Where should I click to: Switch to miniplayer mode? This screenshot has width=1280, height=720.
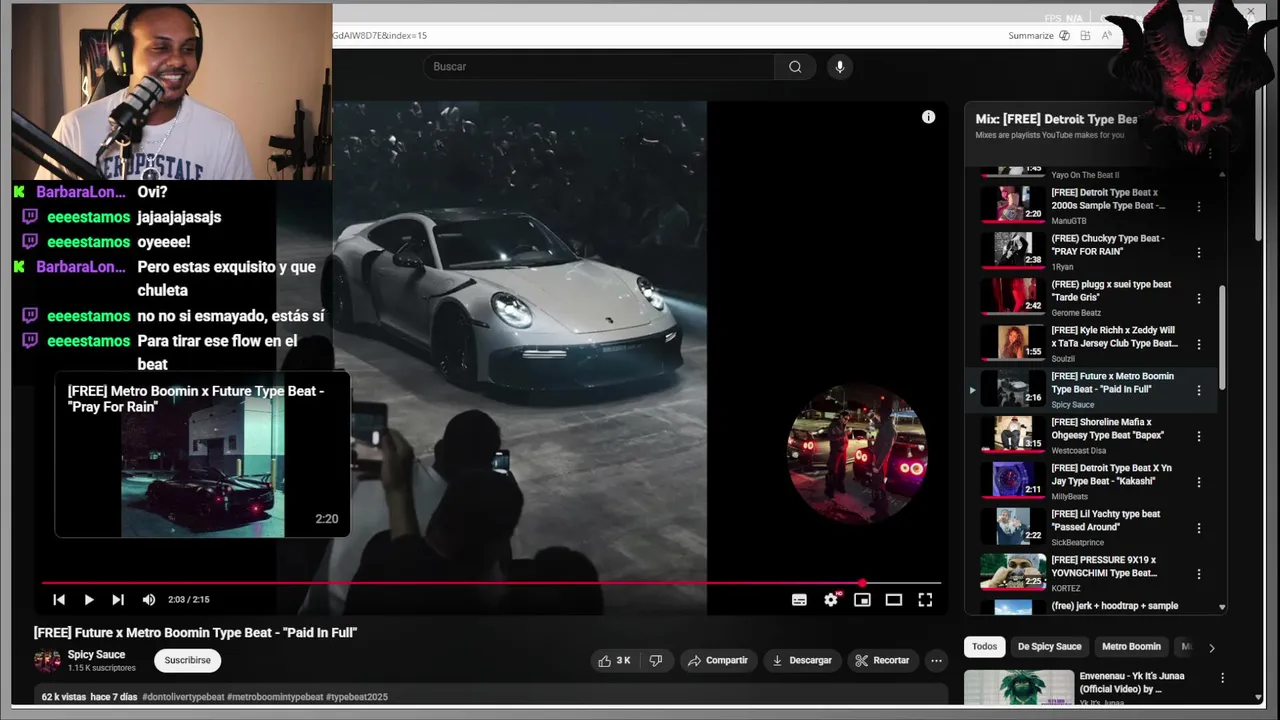tap(862, 600)
